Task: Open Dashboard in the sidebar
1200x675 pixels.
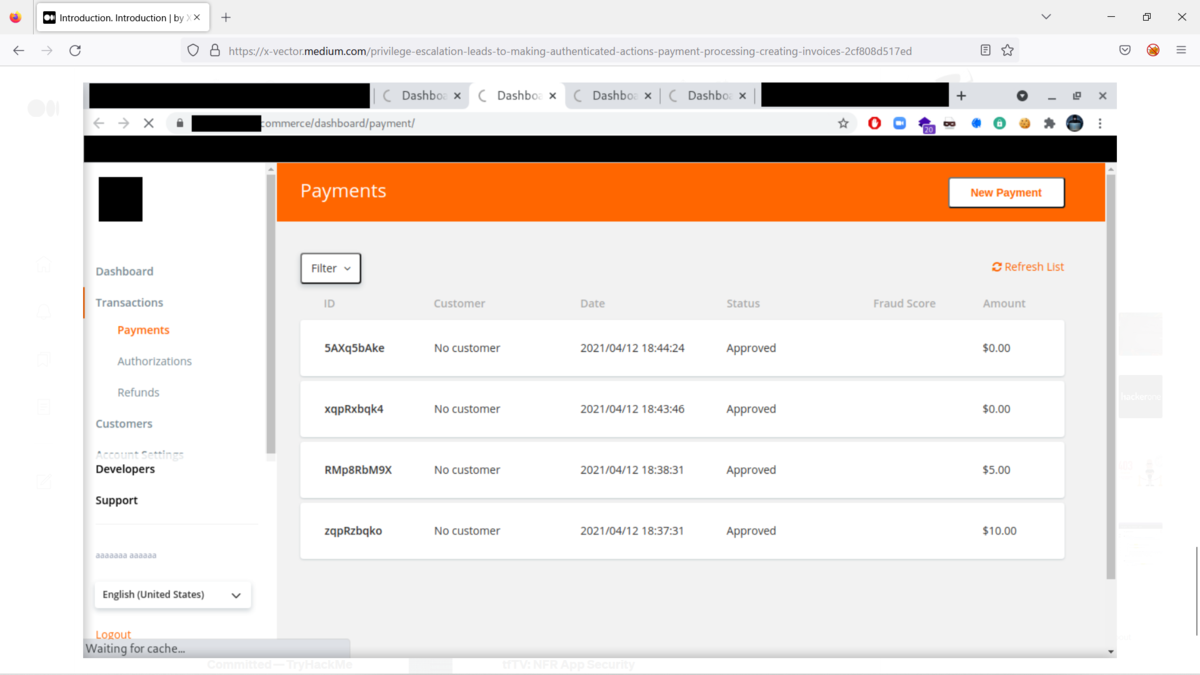Action: 124,271
